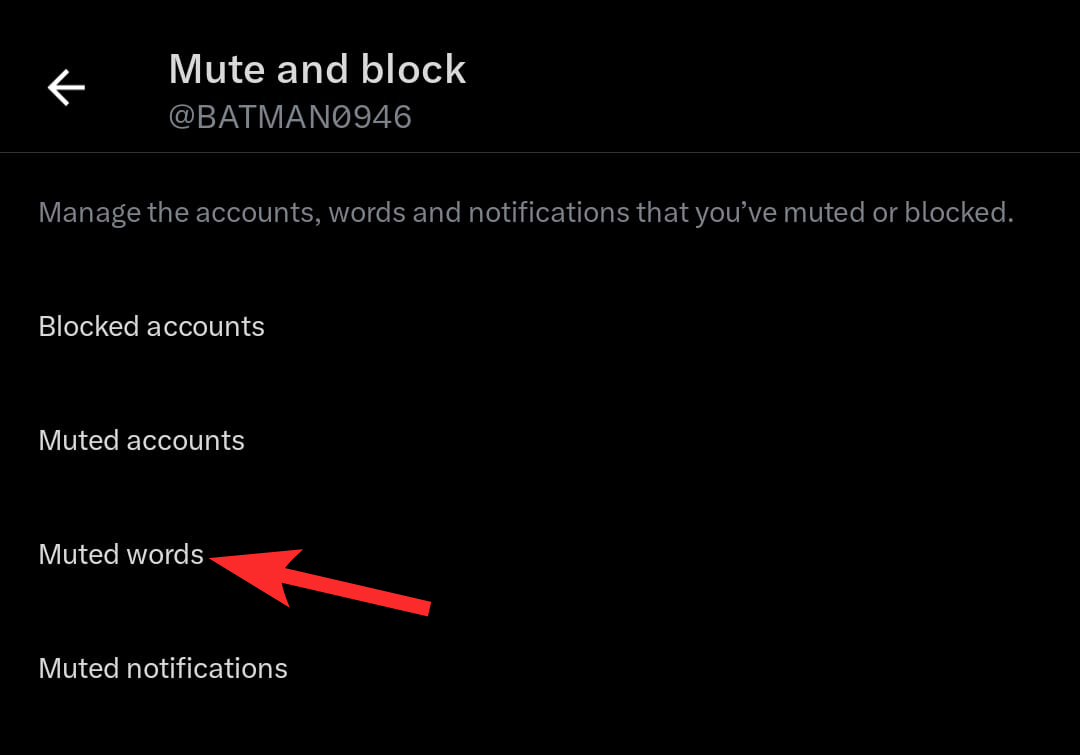Click the header showing account handle @BATMAN0946
The width and height of the screenshot is (1080, 755).
click(290, 117)
